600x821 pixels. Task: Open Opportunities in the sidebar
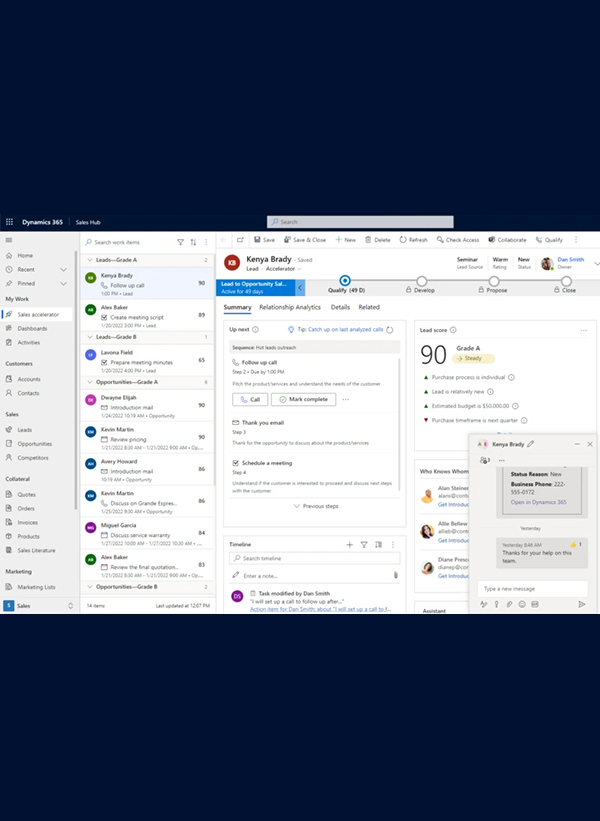tap(37, 444)
